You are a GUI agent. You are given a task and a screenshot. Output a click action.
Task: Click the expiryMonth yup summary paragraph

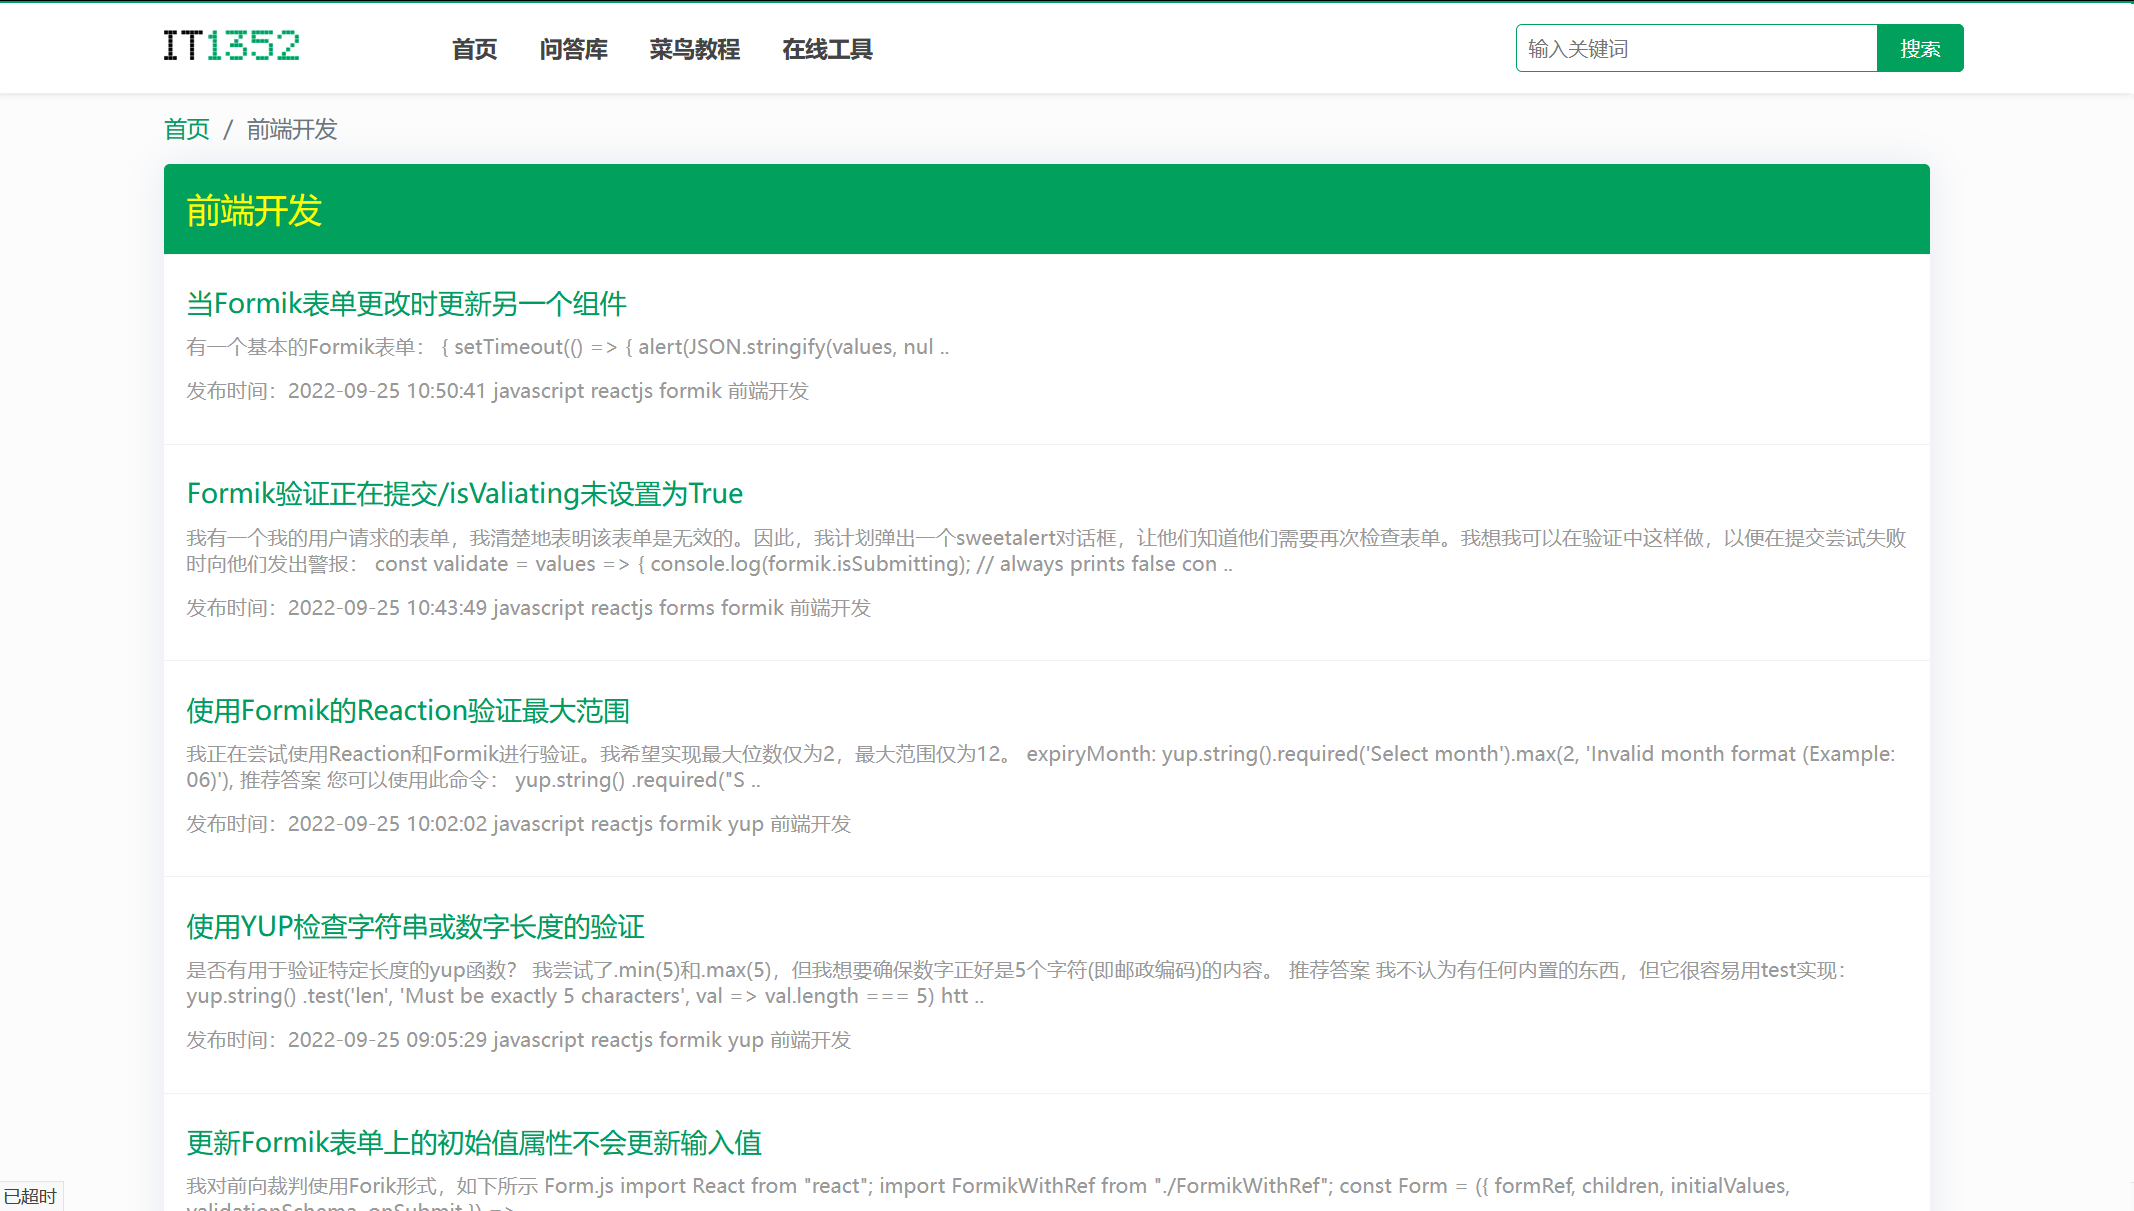point(1040,767)
